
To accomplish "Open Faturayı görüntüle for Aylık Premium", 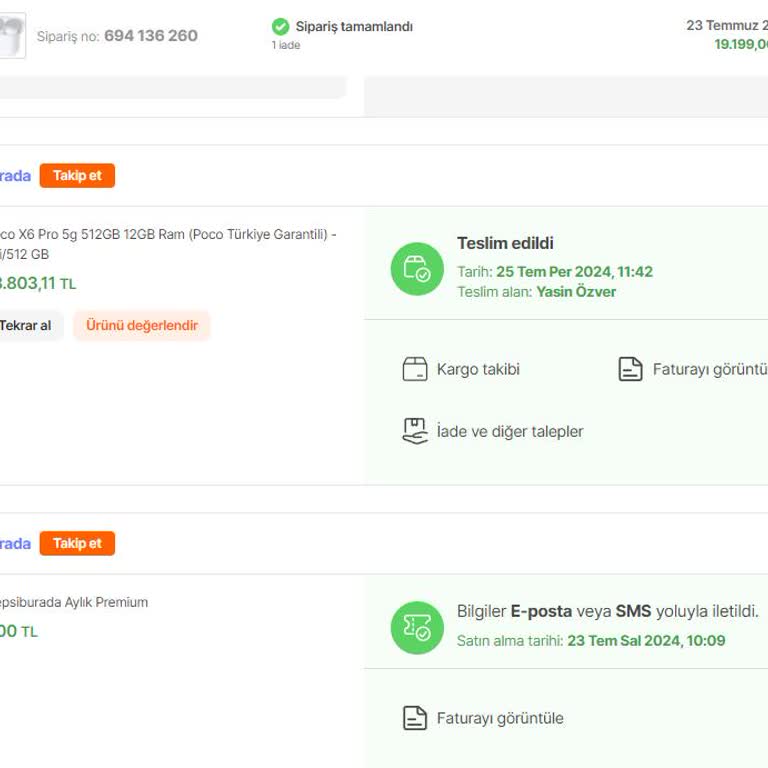I will (500, 719).
